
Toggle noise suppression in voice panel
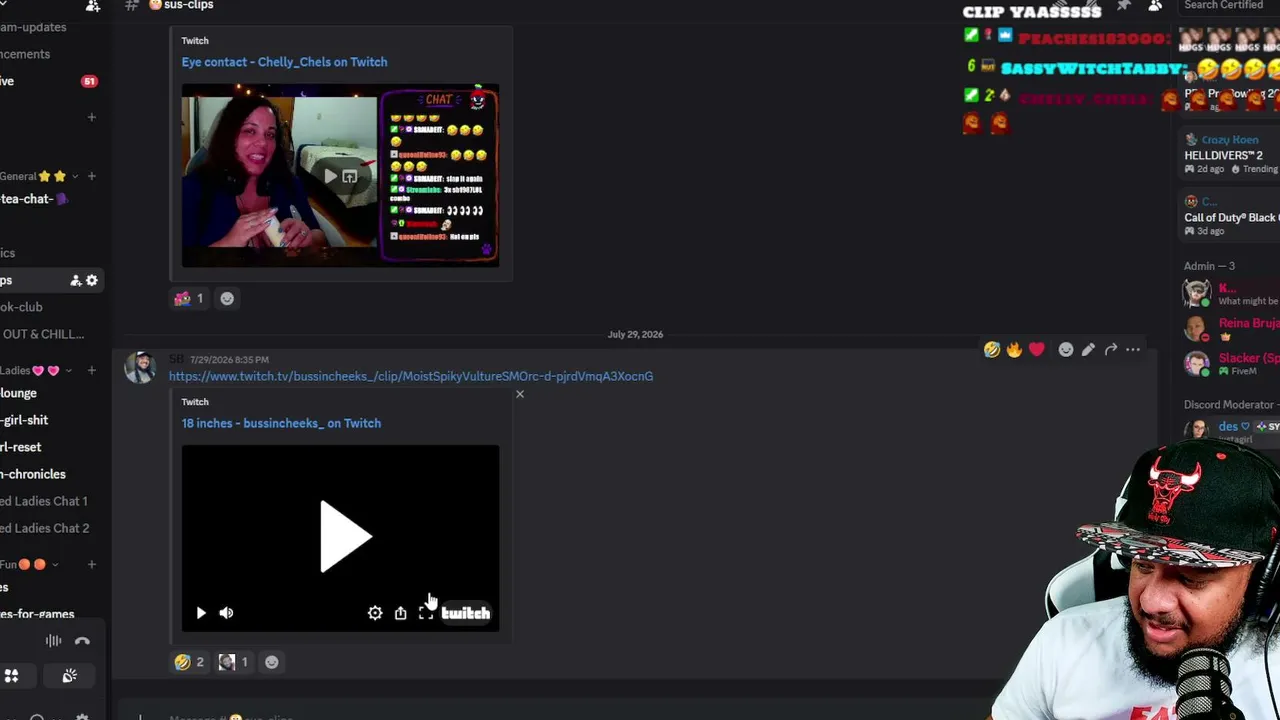(x=53, y=641)
